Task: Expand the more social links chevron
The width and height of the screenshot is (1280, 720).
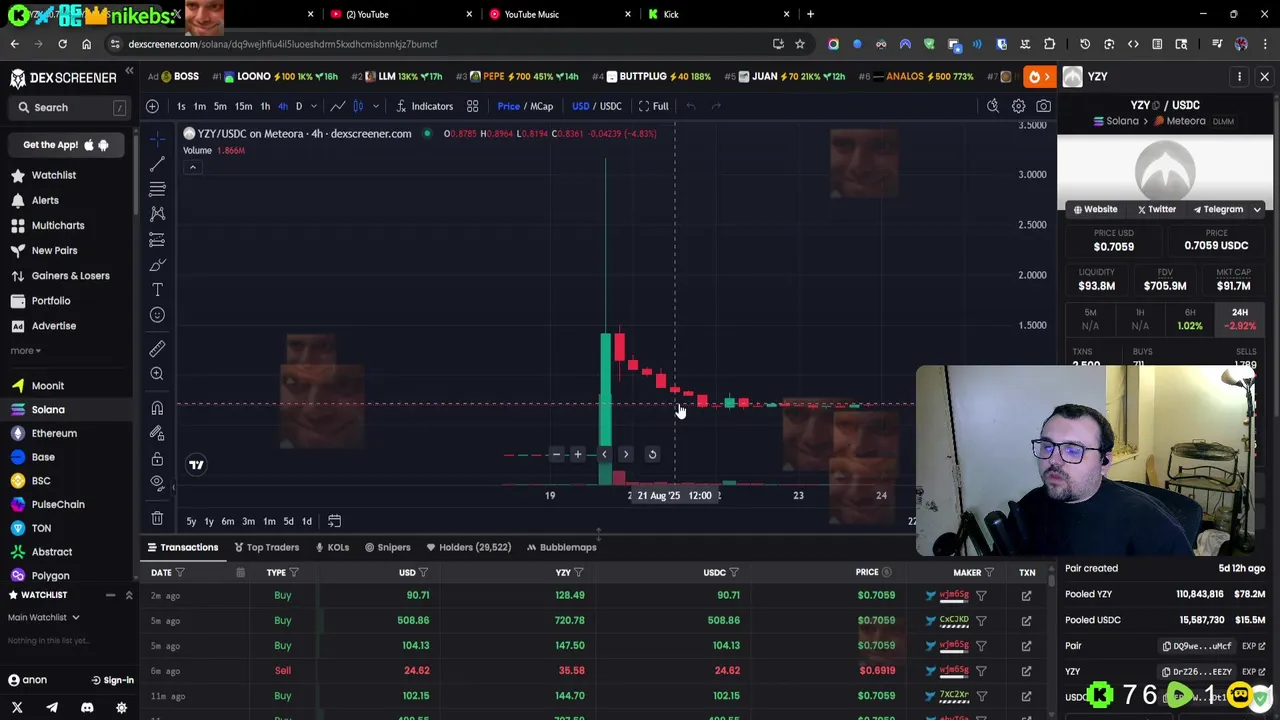Action: click(x=1257, y=209)
